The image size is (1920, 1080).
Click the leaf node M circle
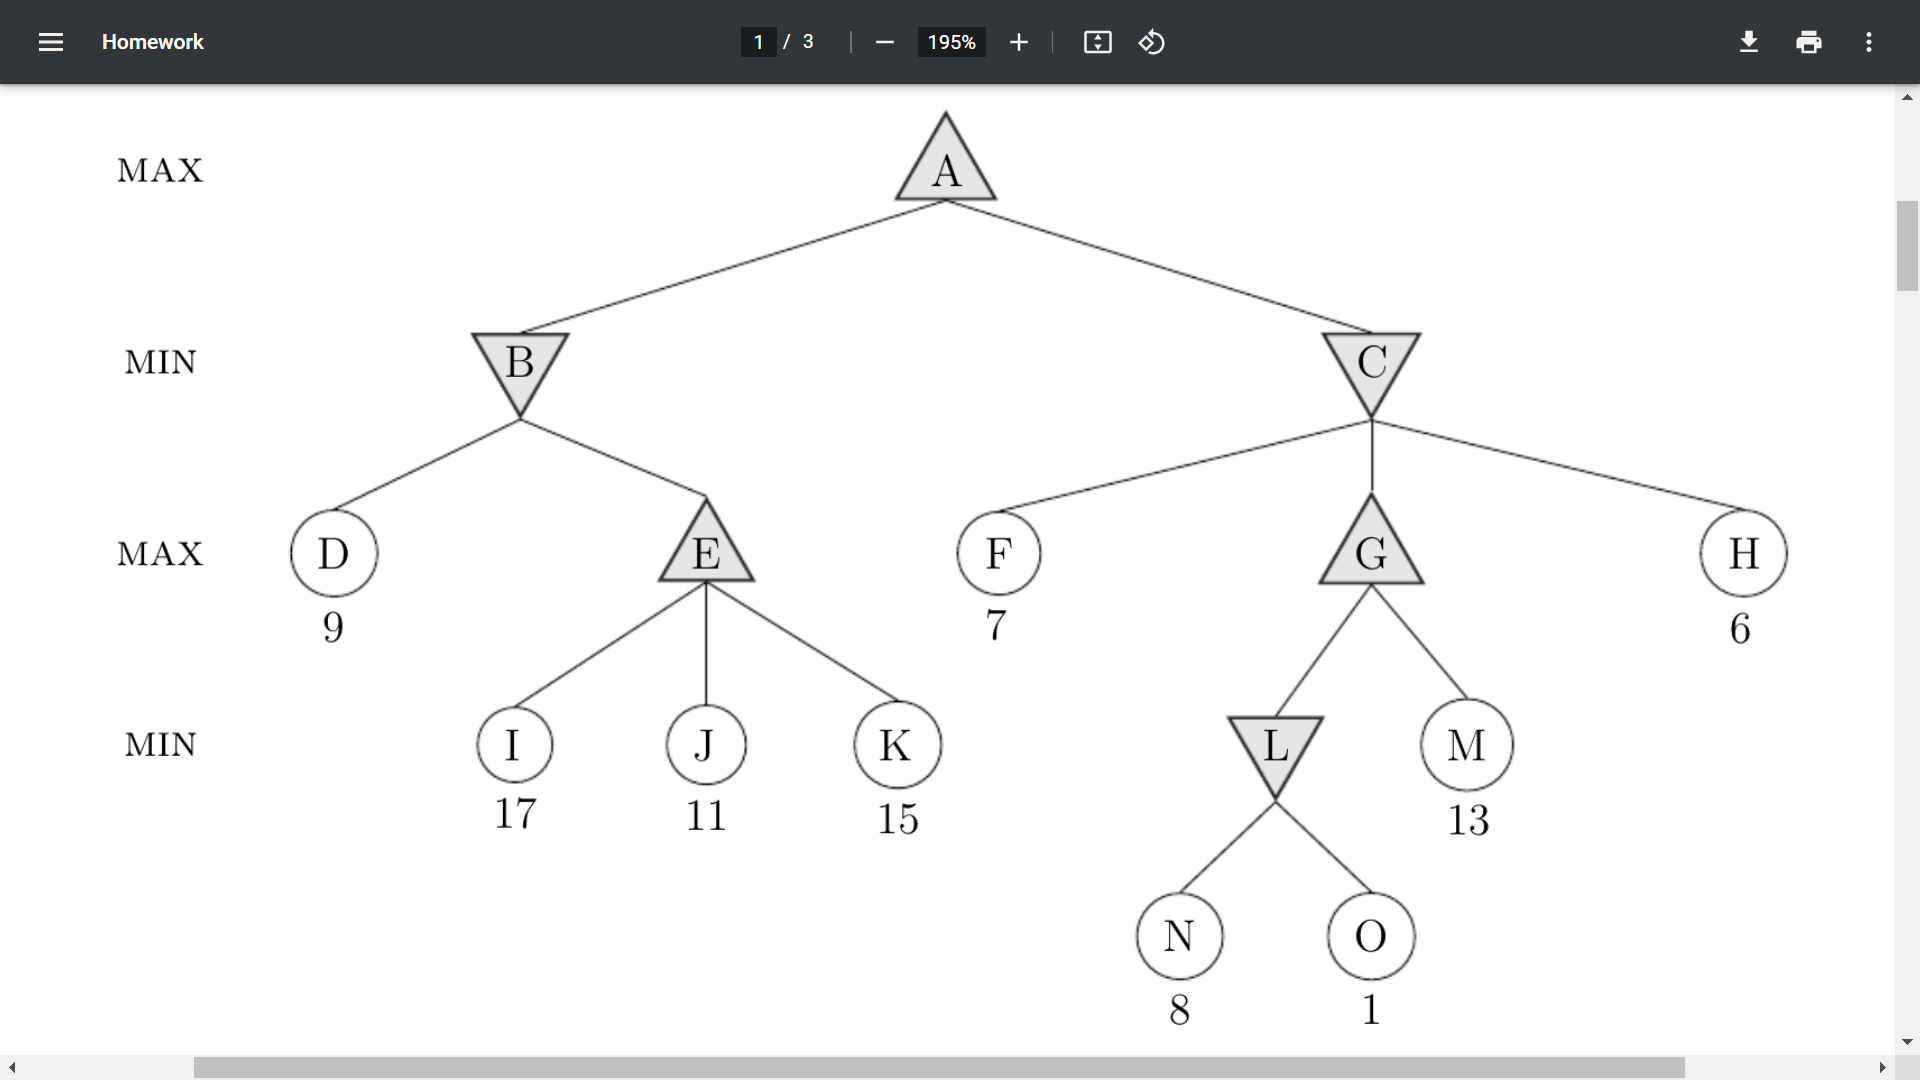click(x=1466, y=745)
